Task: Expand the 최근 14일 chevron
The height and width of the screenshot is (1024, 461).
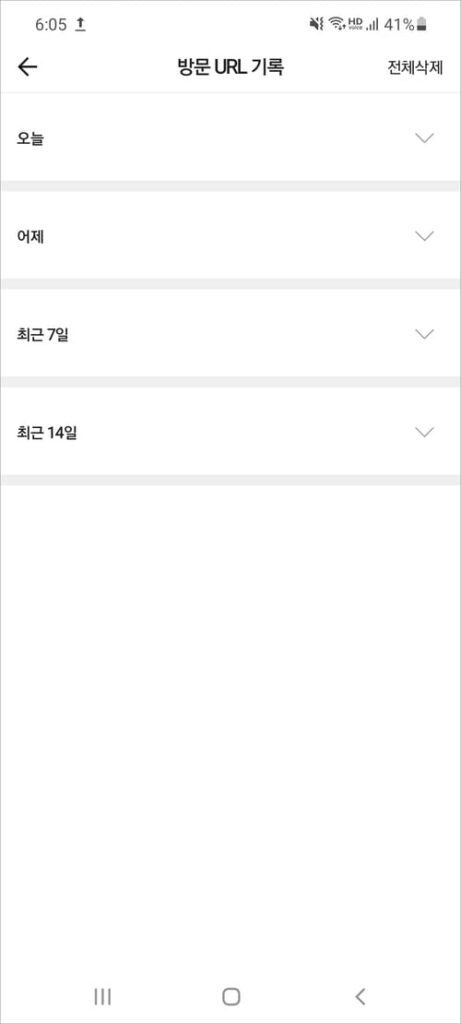Action: [x=424, y=432]
